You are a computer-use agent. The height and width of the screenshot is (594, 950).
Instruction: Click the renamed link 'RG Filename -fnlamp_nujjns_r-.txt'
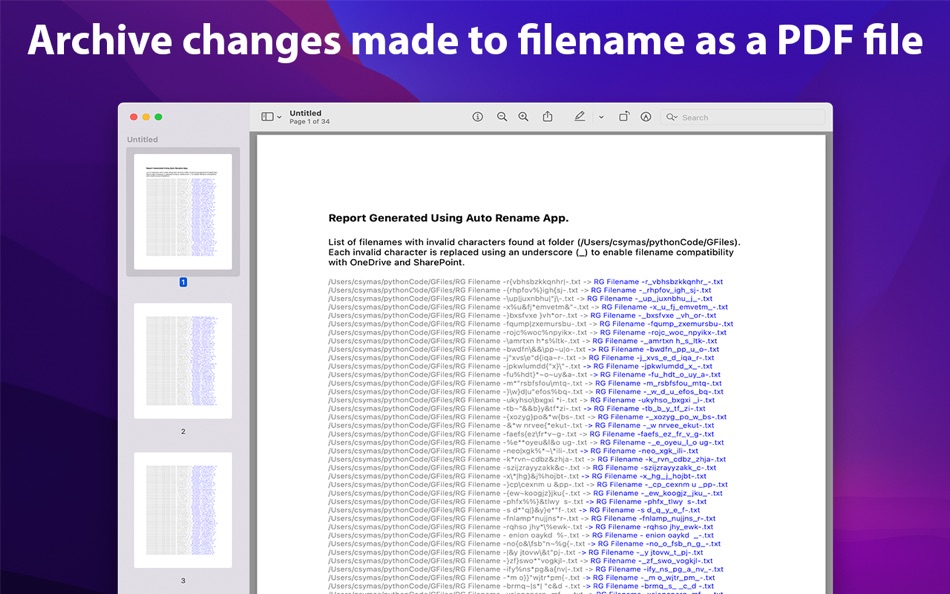[x=653, y=519]
